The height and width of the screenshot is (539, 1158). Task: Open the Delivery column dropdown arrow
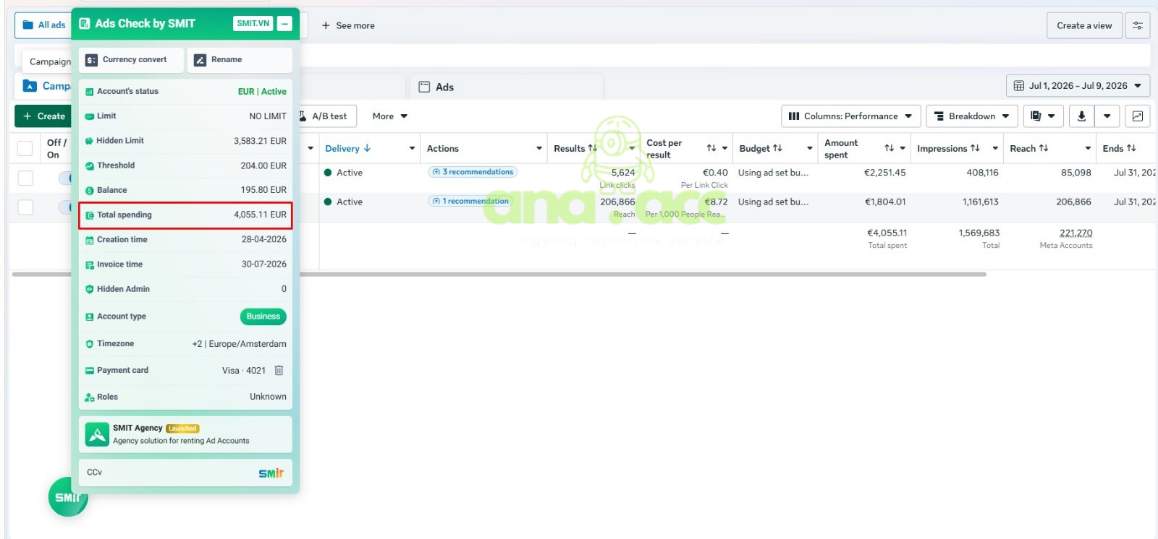point(412,148)
